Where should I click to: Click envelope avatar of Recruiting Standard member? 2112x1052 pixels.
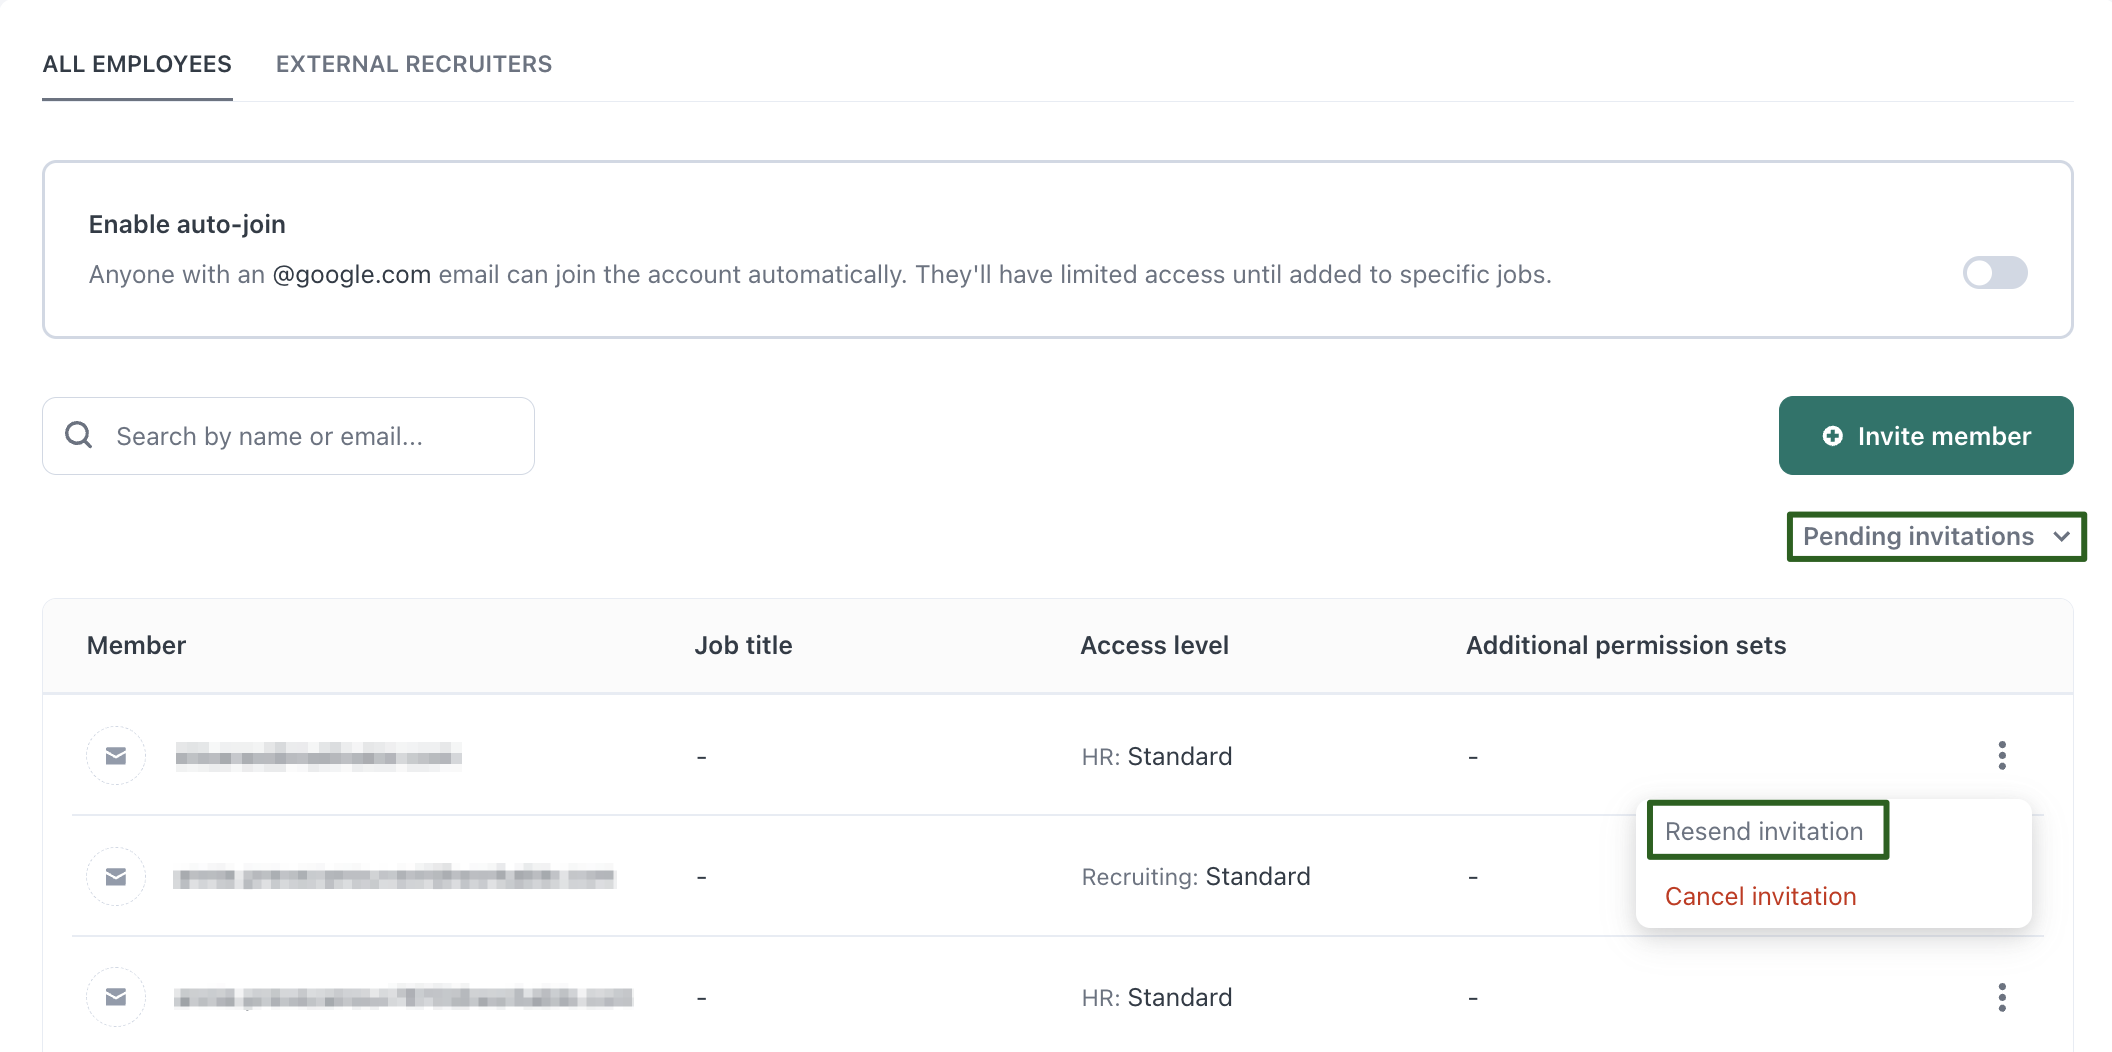coord(116,877)
